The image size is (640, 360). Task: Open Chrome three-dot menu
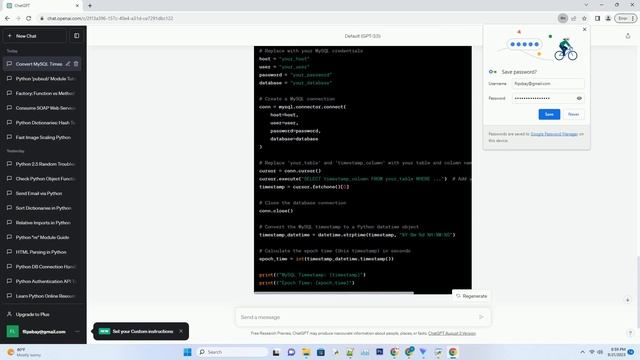tap(633, 18)
